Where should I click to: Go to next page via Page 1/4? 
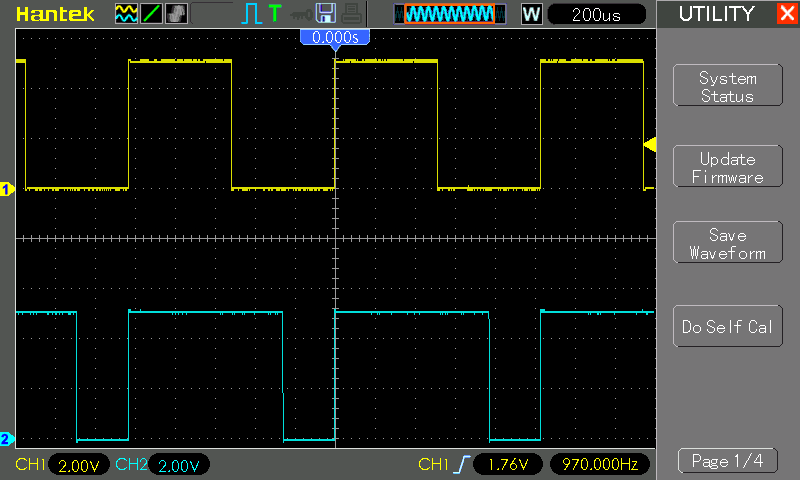[x=727, y=461]
